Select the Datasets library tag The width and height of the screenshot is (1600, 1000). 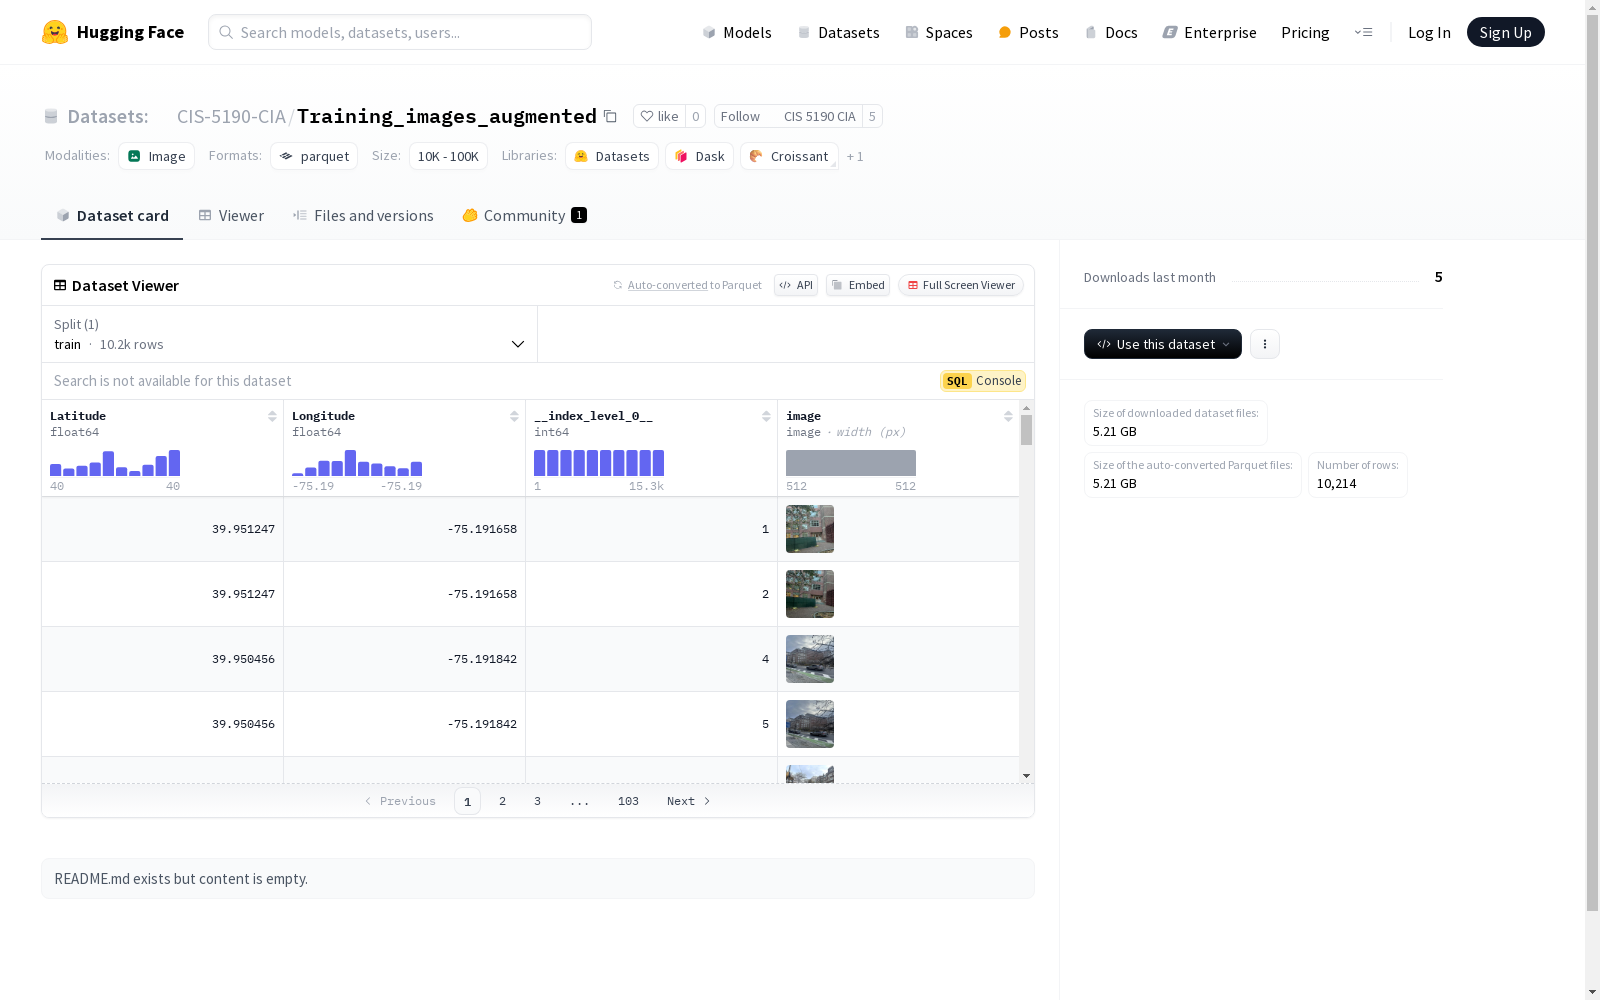[612, 156]
